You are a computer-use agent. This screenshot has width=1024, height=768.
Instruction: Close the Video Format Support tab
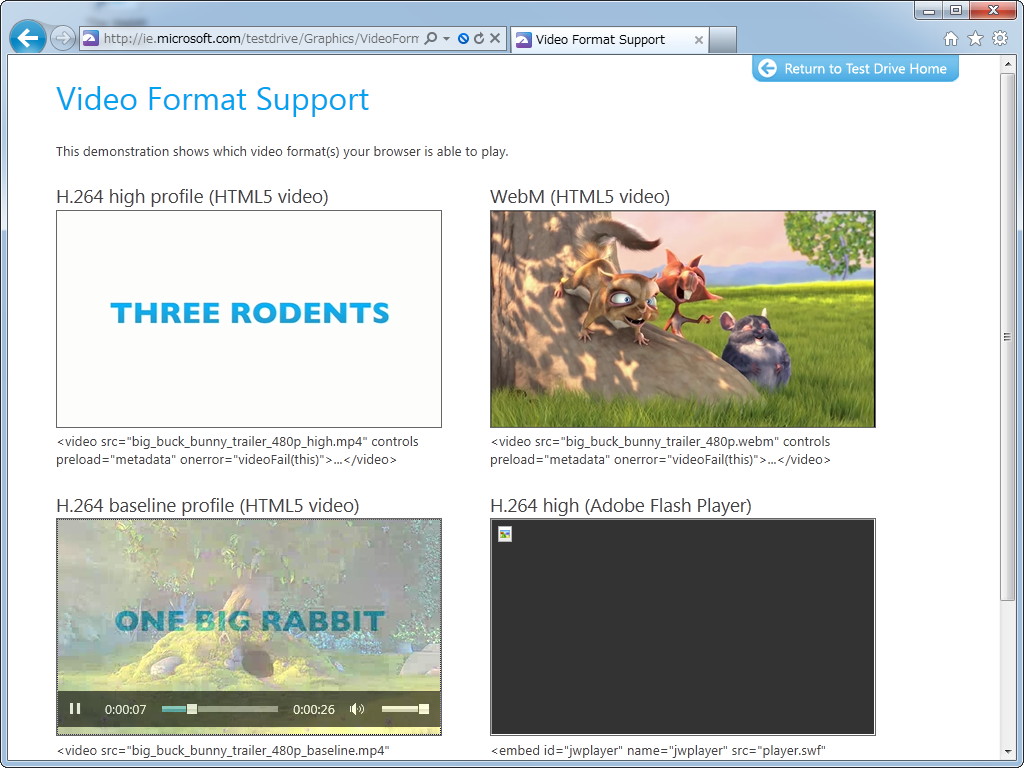tap(698, 40)
